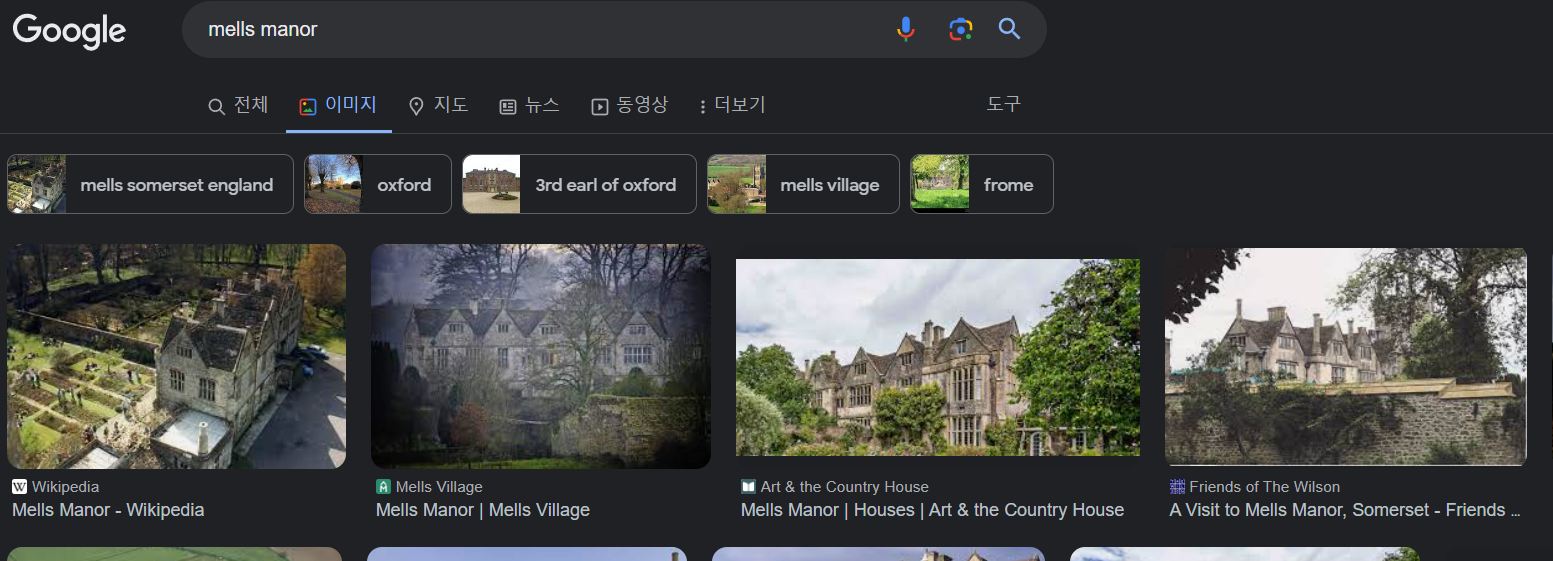Select the 이미지 (Images) tab
Image resolution: width=1553 pixels, height=561 pixels.
(x=338, y=105)
